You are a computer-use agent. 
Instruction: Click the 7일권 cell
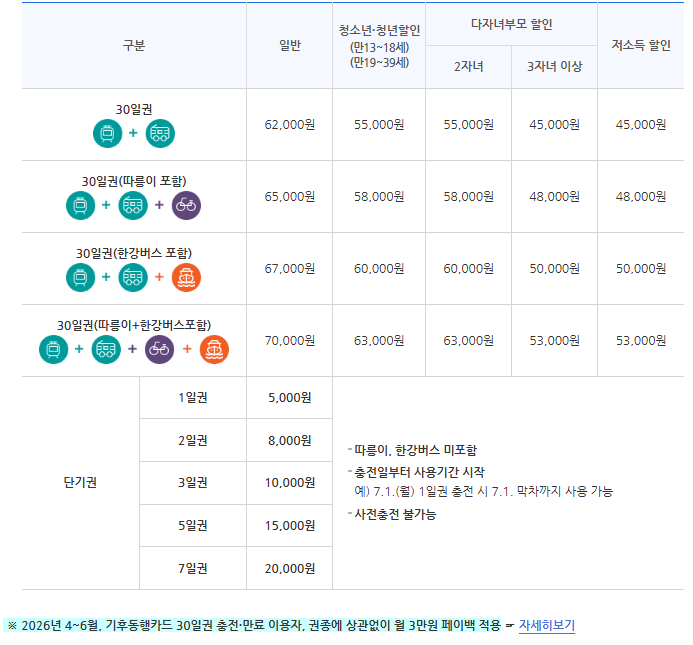(193, 568)
